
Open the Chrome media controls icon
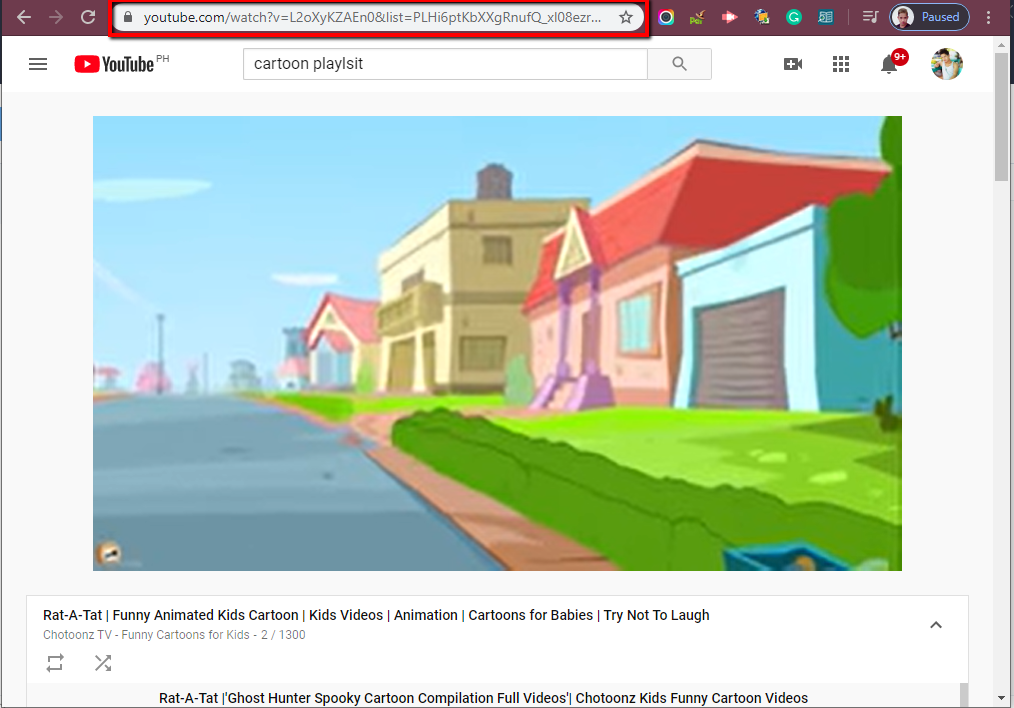[870, 17]
